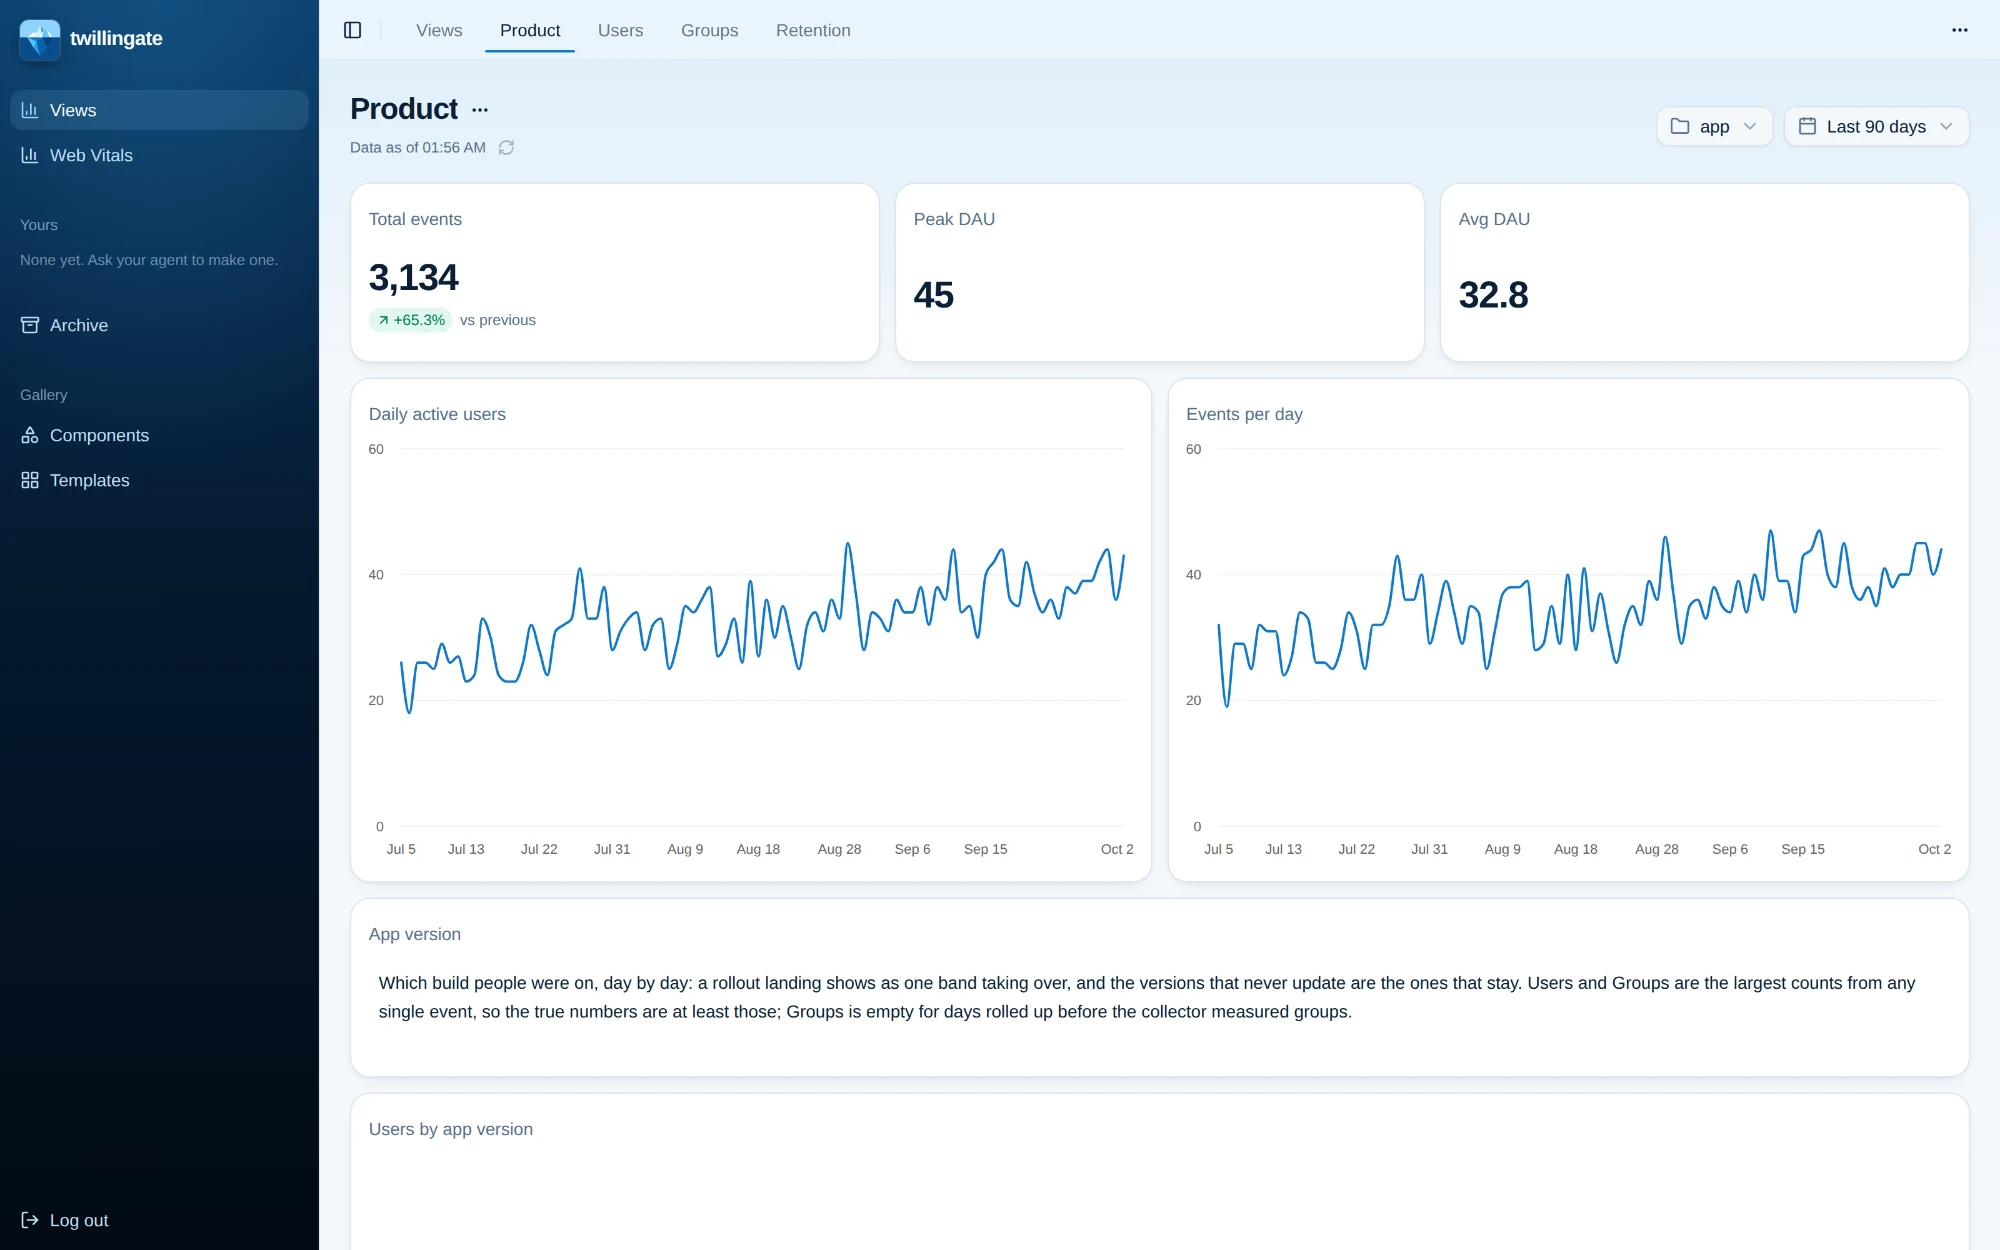Click the folder icon in app selector
This screenshot has height=1250, width=2000.
[1680, 126]
